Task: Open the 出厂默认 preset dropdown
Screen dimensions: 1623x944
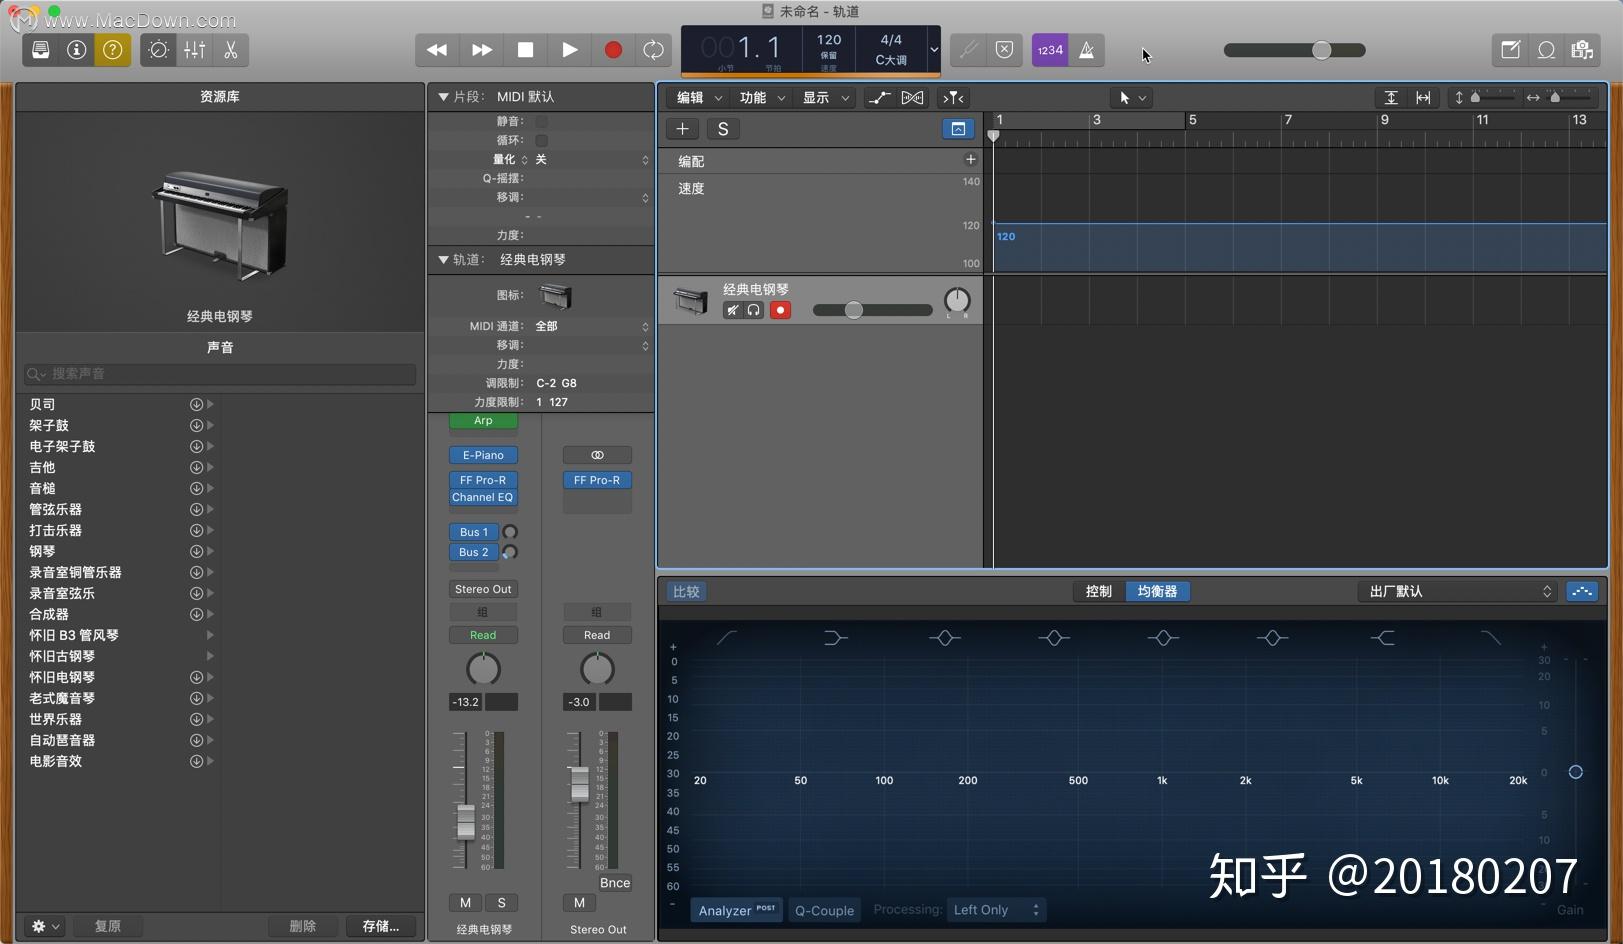Action: (x=1457, y=591)
